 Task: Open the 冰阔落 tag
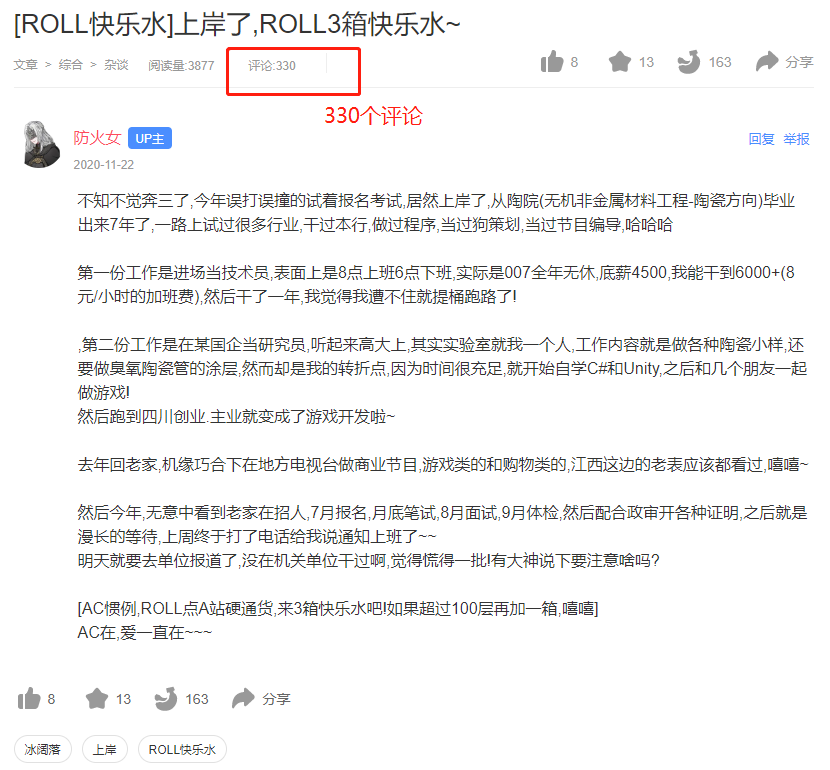(43, 749)
